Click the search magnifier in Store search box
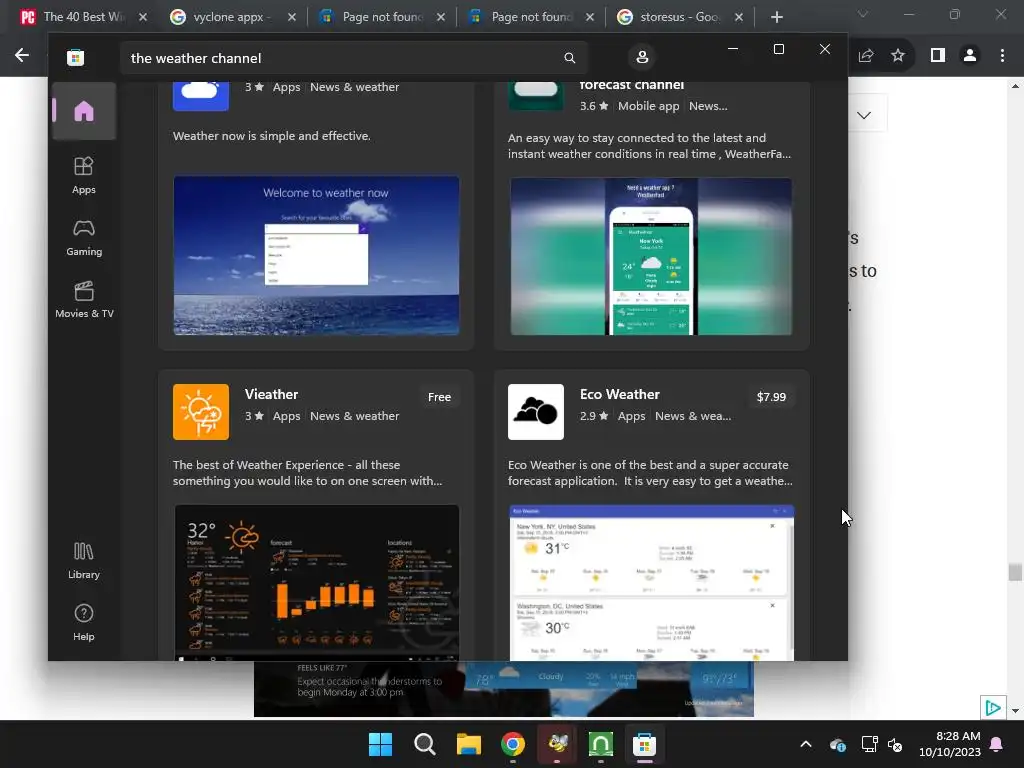1024x768 pixels. pos(569,58)
